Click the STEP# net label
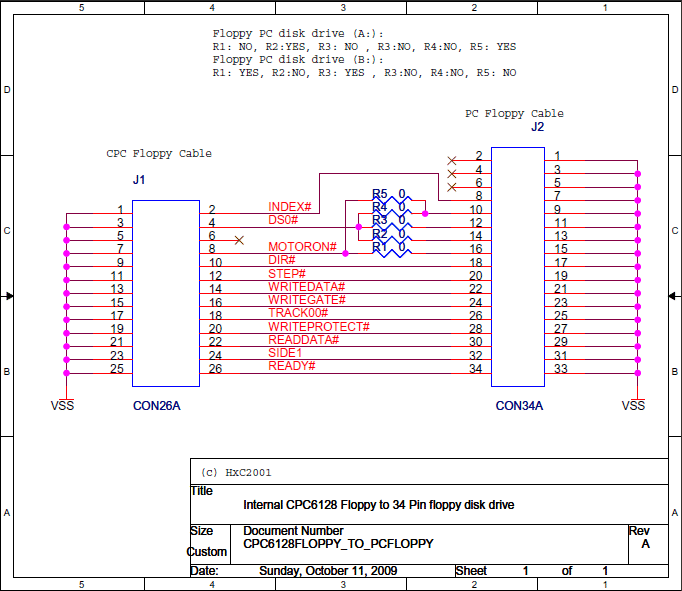Image resolution: width=682 pixels, height=591 pixels. coord(287,274)
